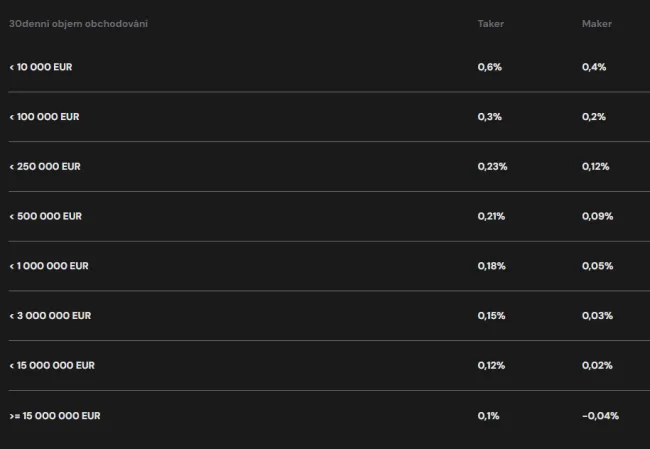Screen dimensions: 650x449
Task: Click the 0,02% Maker fee value
Action: click(x=597, y=366)
